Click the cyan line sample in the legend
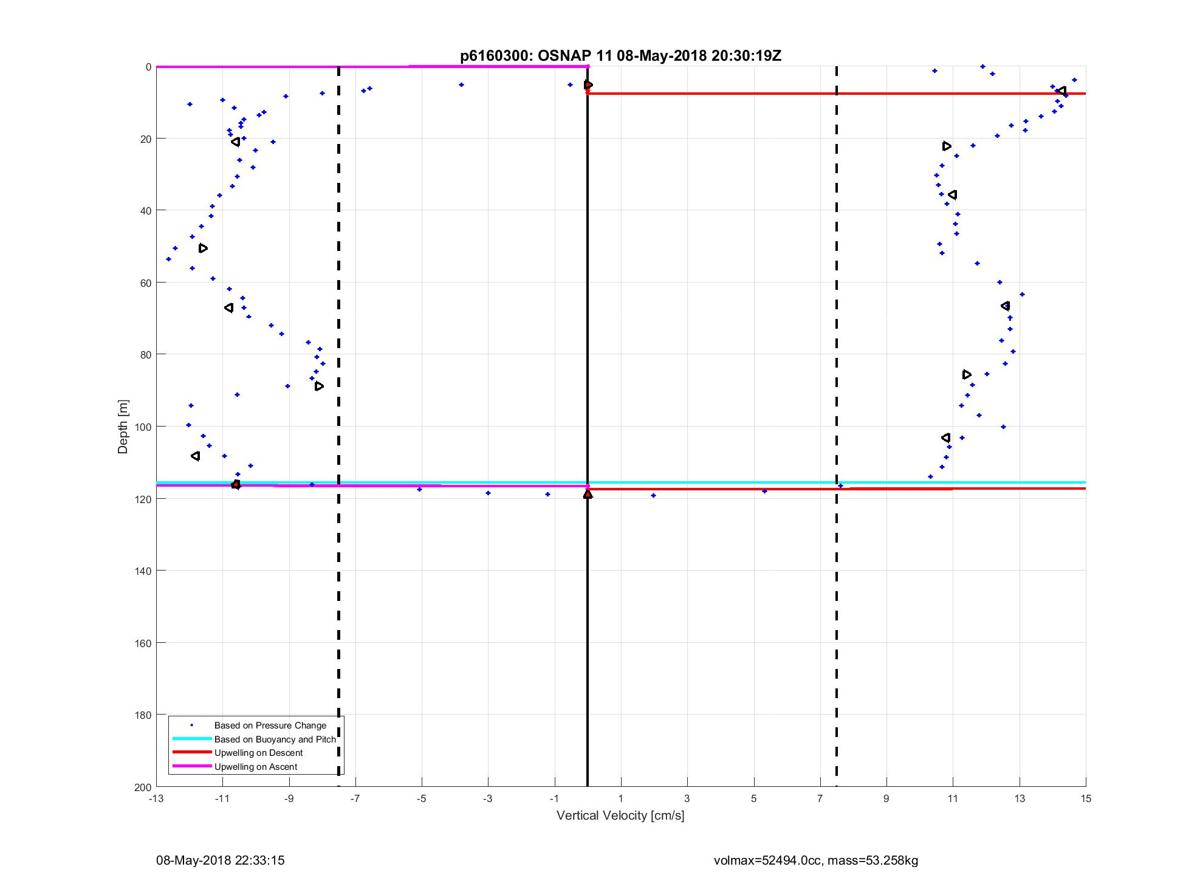Viewport: 1200px width, 885px height. point(191,739)
